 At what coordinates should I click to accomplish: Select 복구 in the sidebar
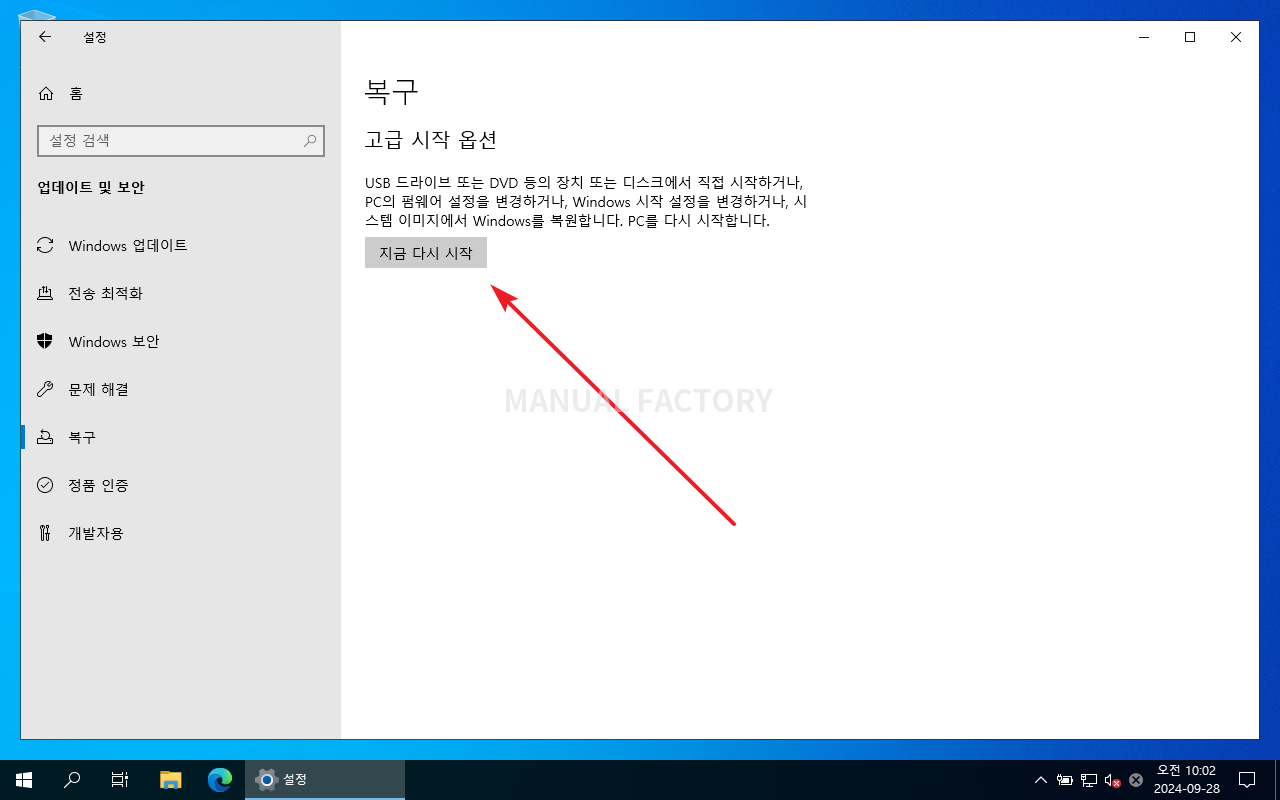pyautogui.click(x=180, y=437)
